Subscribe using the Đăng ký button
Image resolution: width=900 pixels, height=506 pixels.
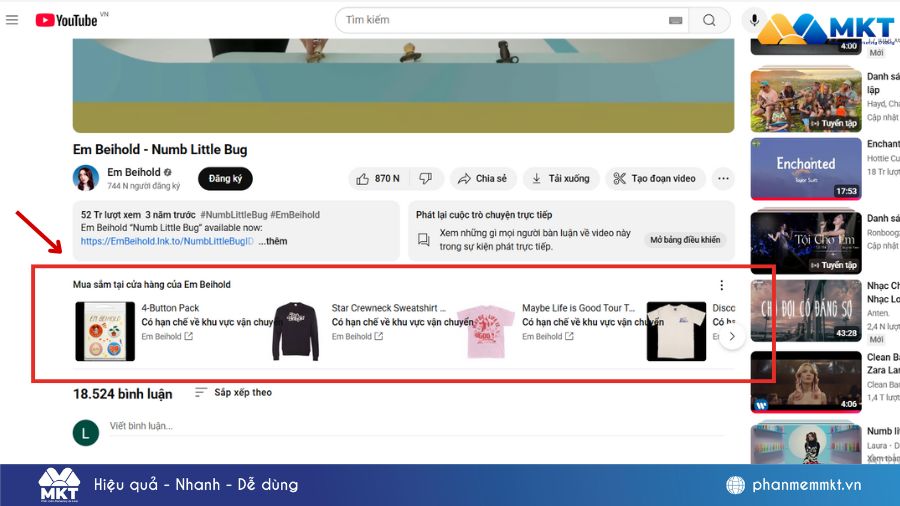coord(225,179)
